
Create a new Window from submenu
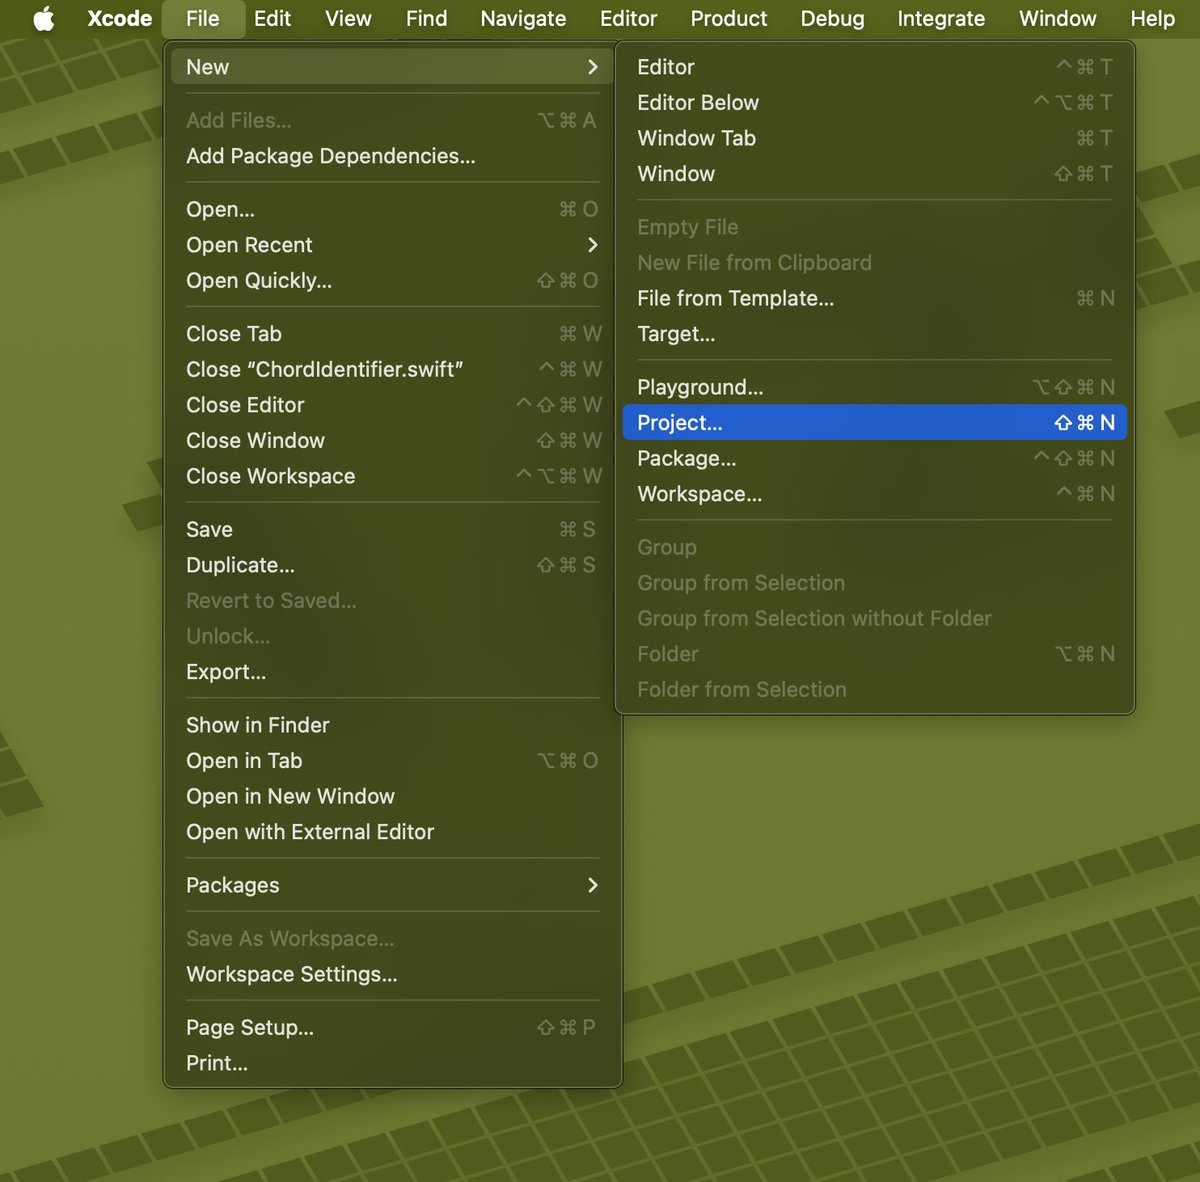pyautogui.click(x=875, y=174)
